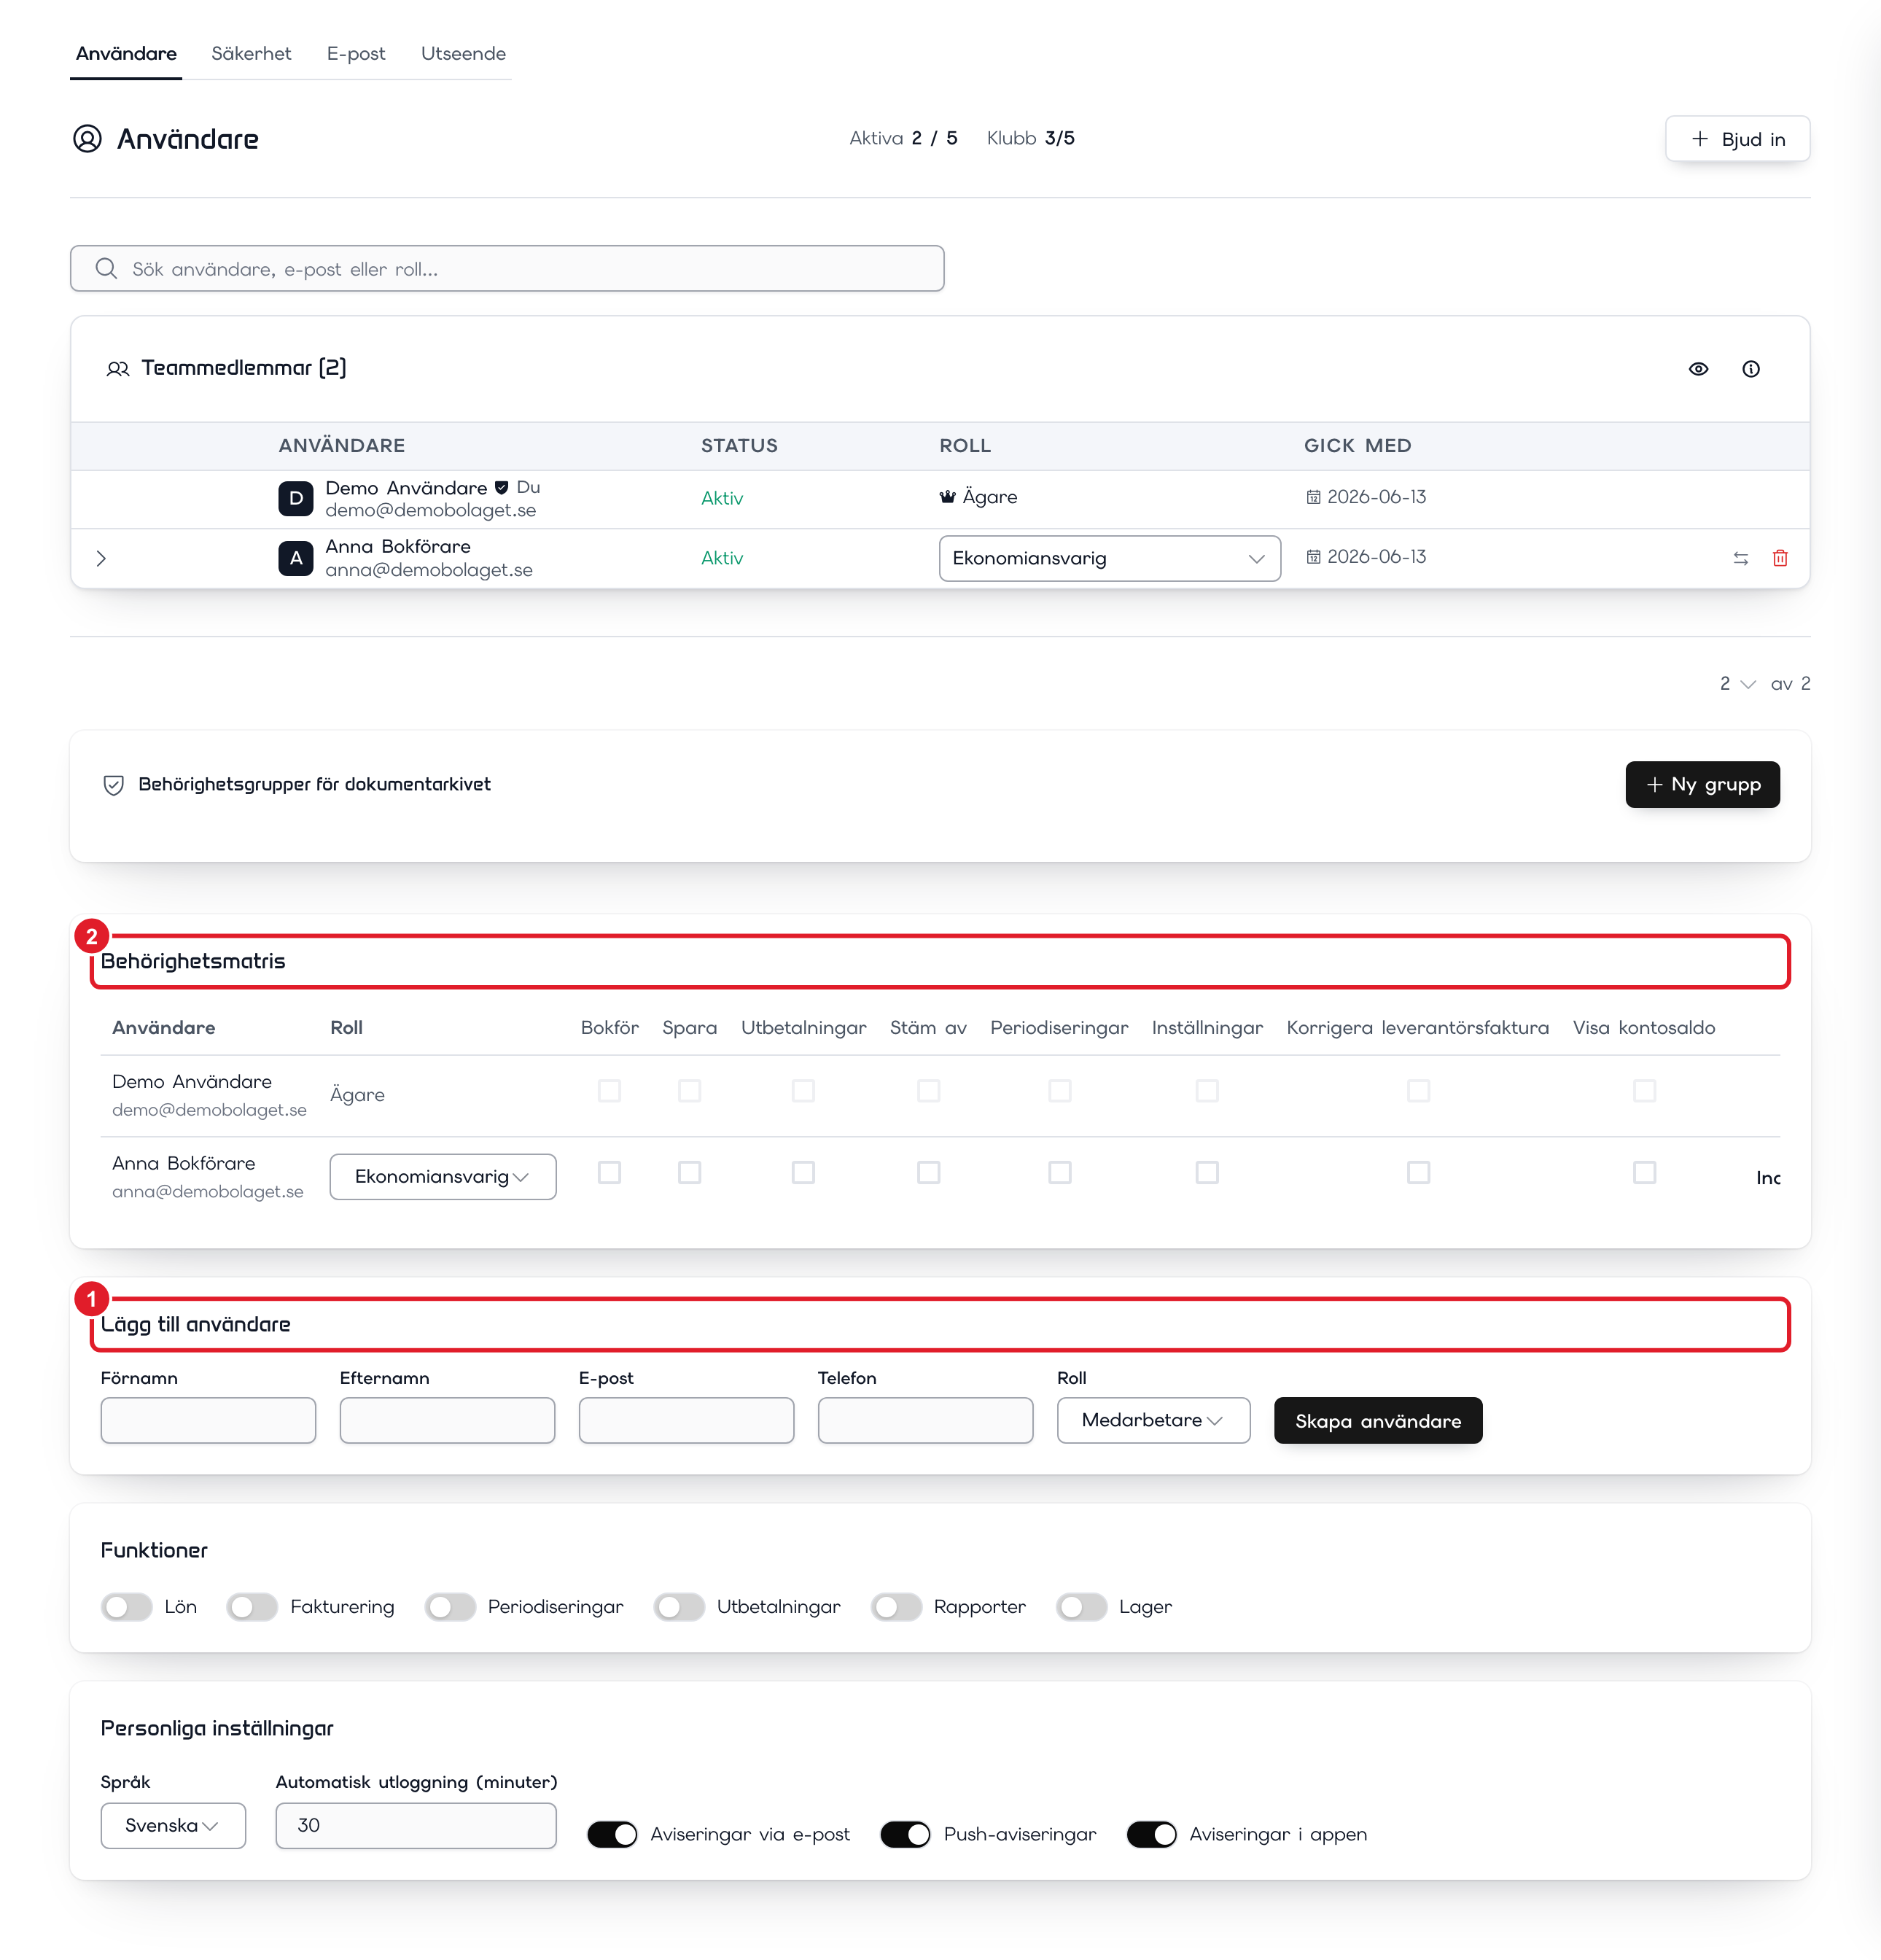Open the Svenska language dropdown
This screenshot has height=1960, width=1881.
[173, 1825]
